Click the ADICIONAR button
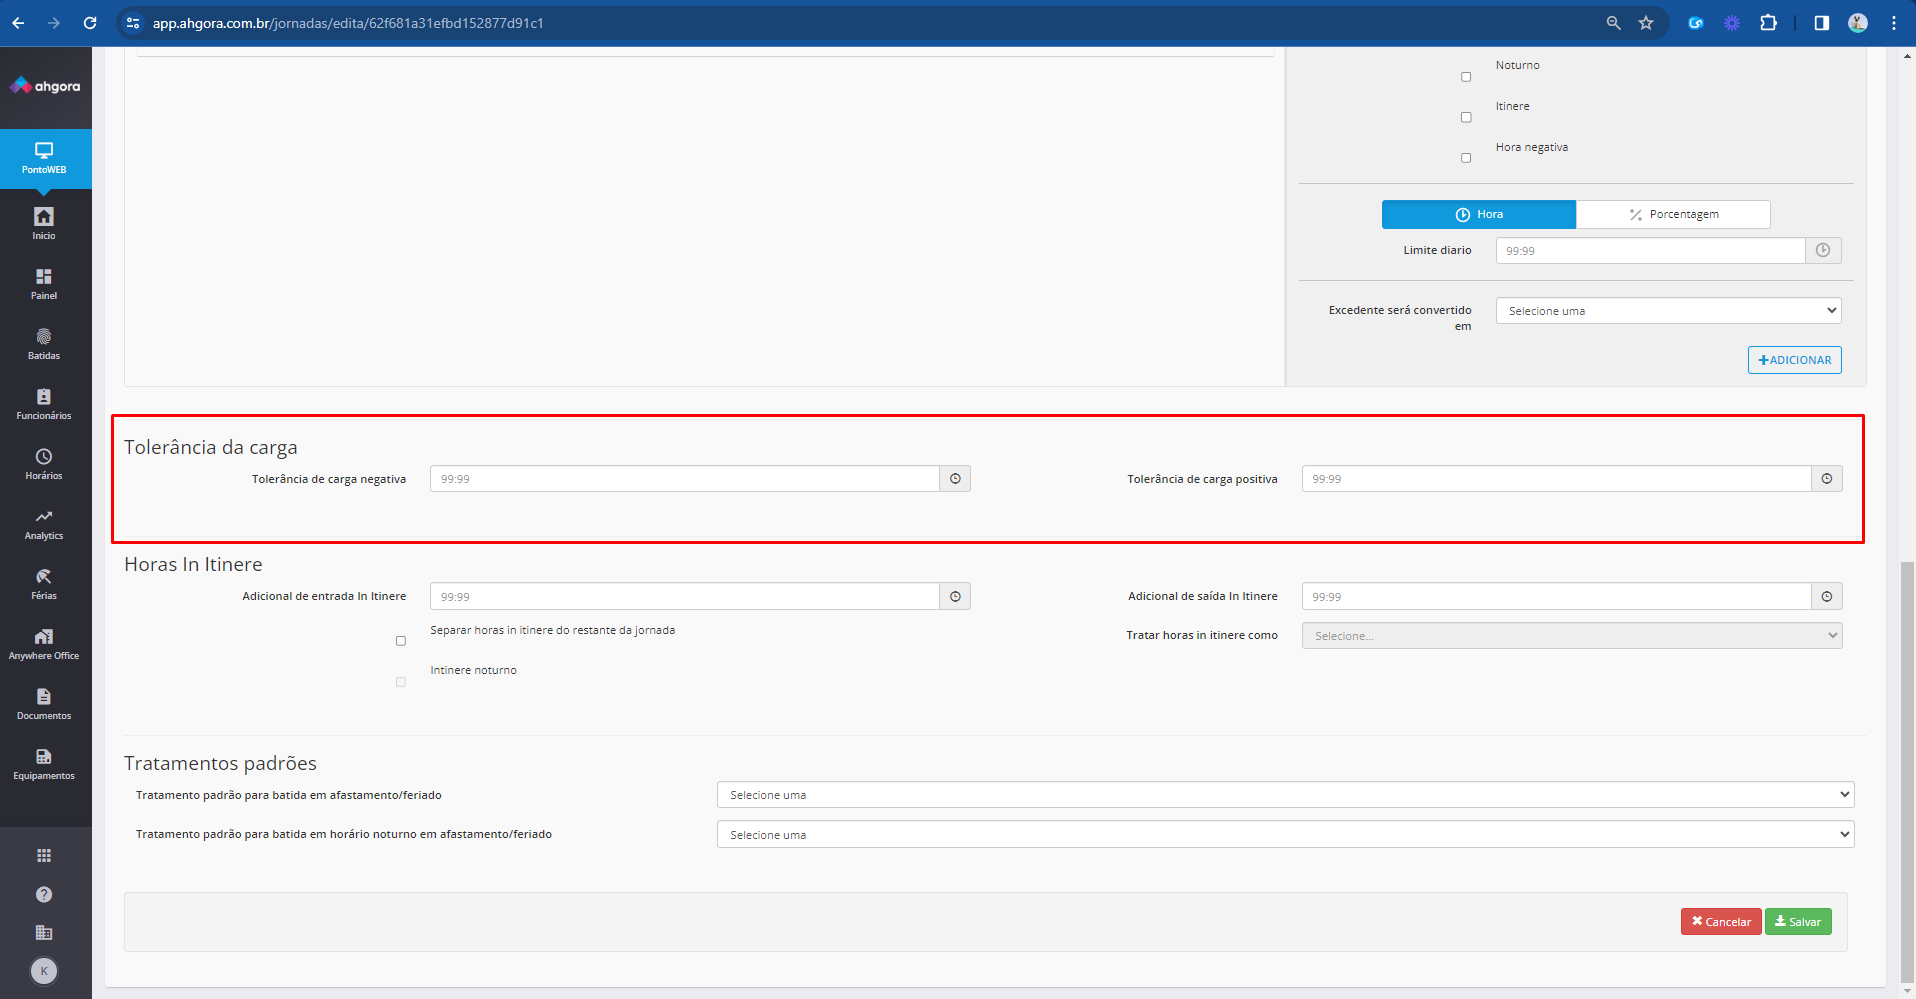 (1794, 360)
